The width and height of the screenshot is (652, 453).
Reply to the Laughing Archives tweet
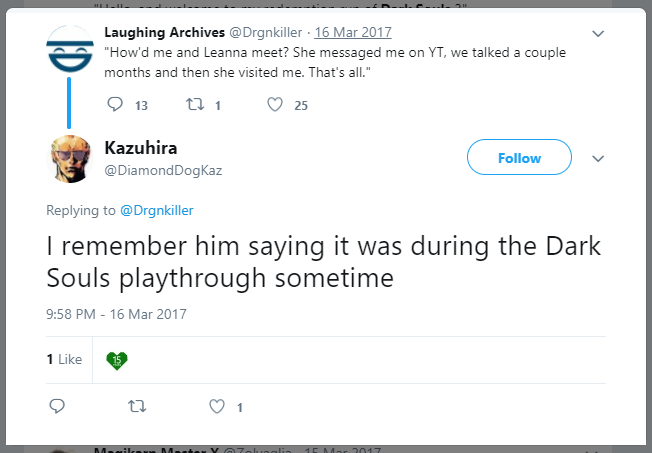(115, 104)
